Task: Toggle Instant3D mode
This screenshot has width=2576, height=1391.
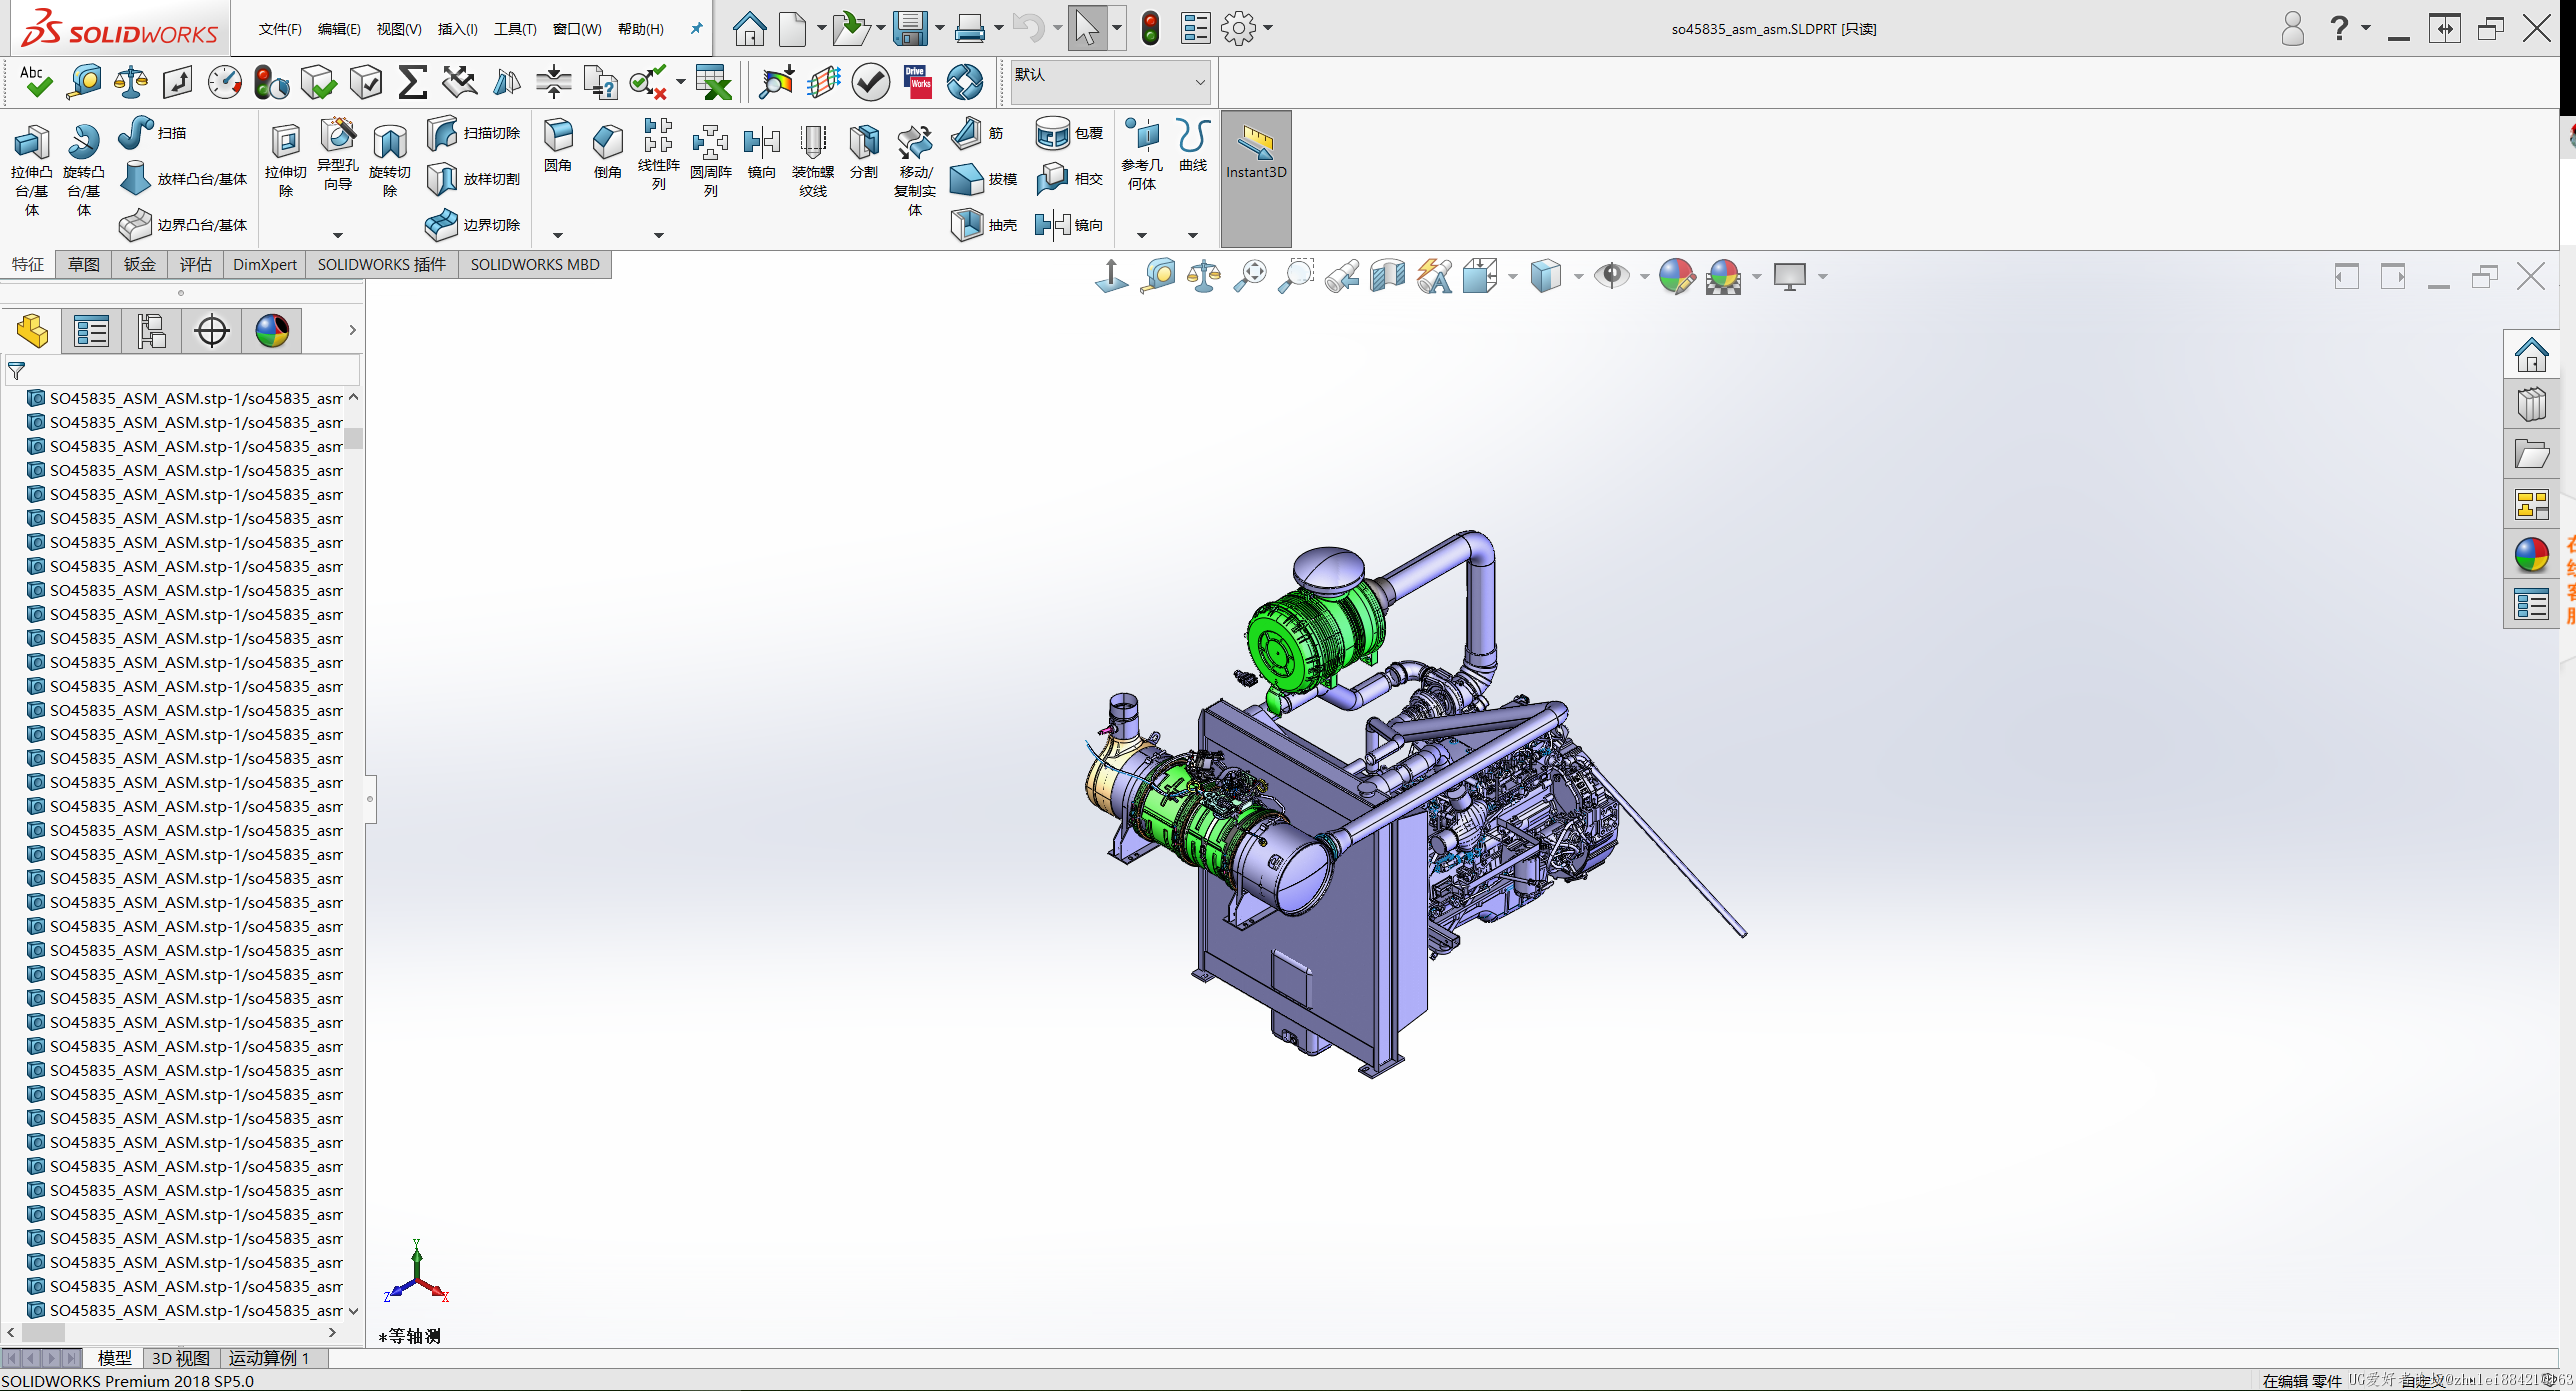Action: click(x=1256, y=178)
